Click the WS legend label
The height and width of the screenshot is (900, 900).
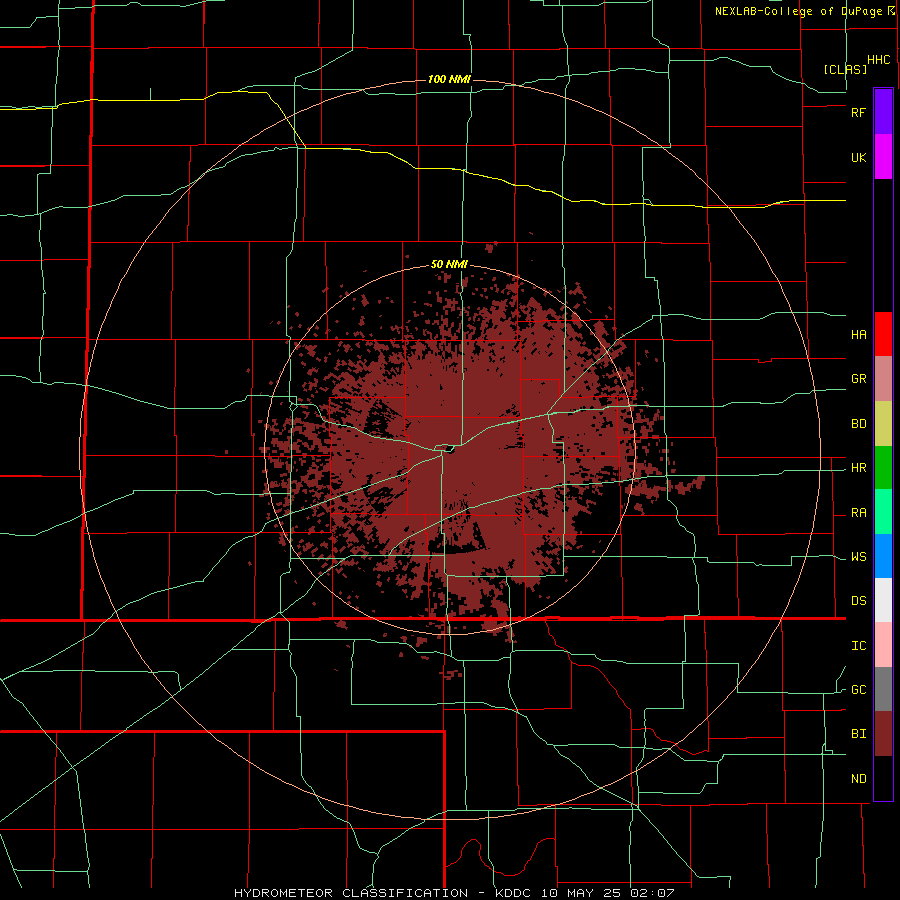click(x=859, y=557)
